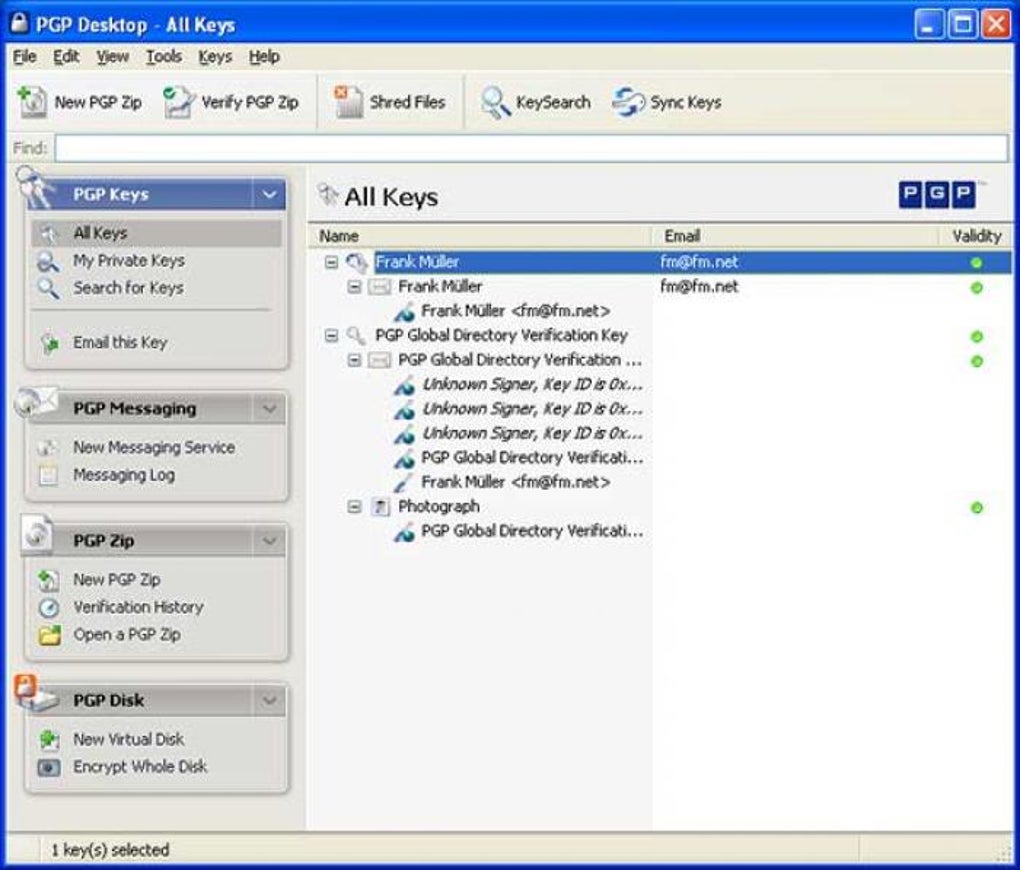Select the first Unknown Signer signature row
This screenshot has height=870, width=1020.
click(532, 385)
